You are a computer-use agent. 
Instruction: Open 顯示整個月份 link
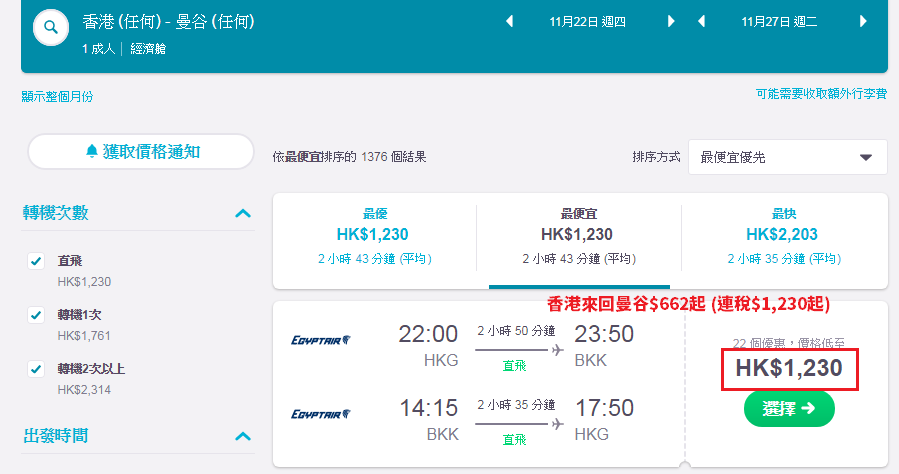[57, 96]
